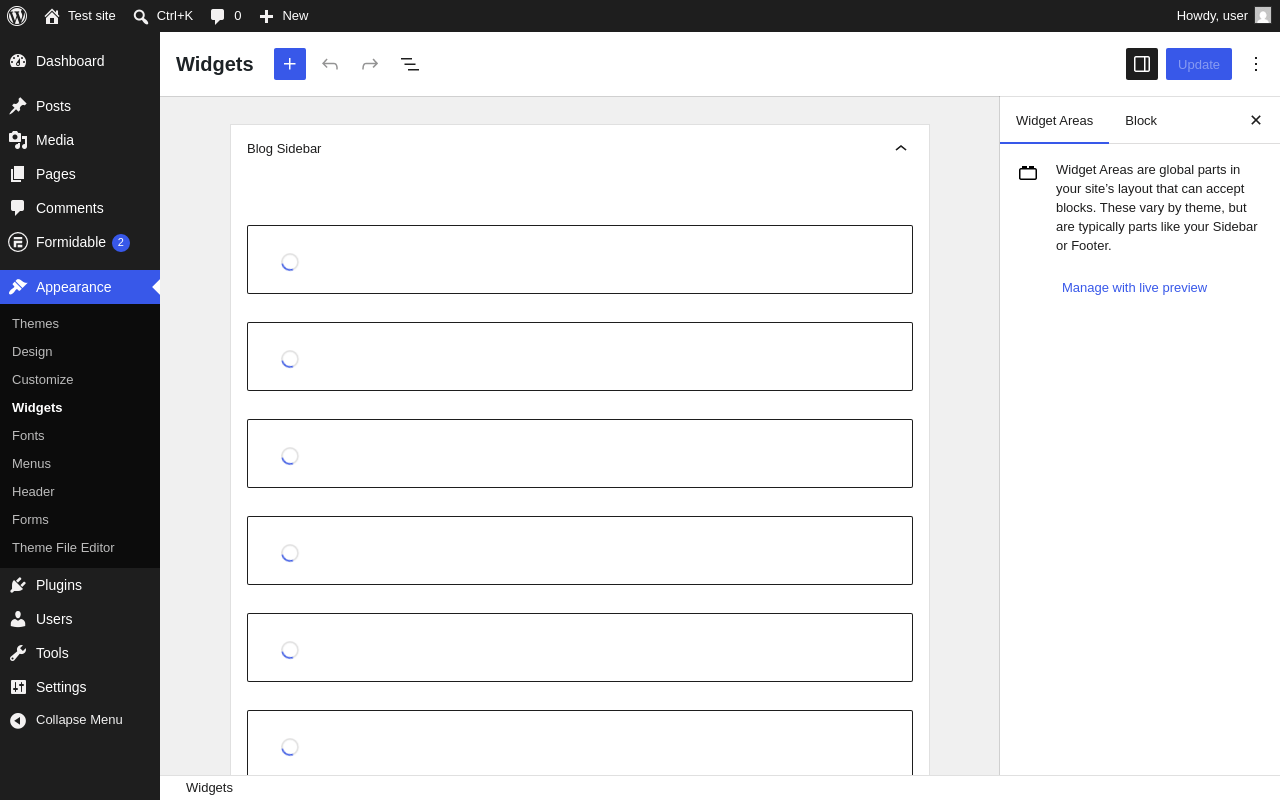Click the Redo arrow
Screen dimensions: 1280x800
[x=370, y=64]
